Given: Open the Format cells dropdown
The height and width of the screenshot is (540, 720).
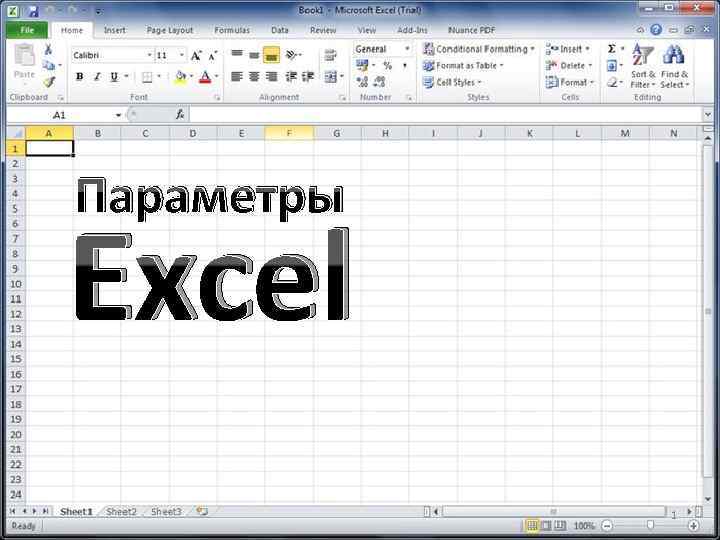Looking at the screenshot, I should click(570, 83).
